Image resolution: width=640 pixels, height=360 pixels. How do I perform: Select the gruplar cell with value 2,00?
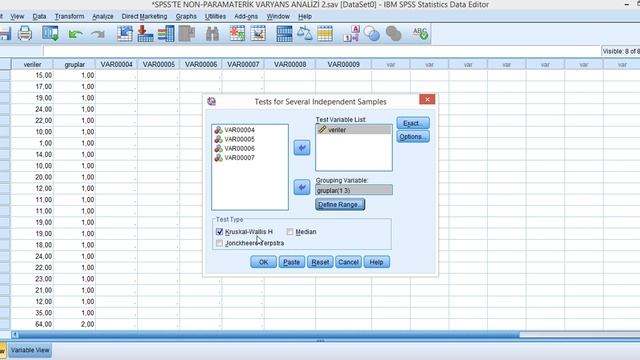[x=74, y=324]
